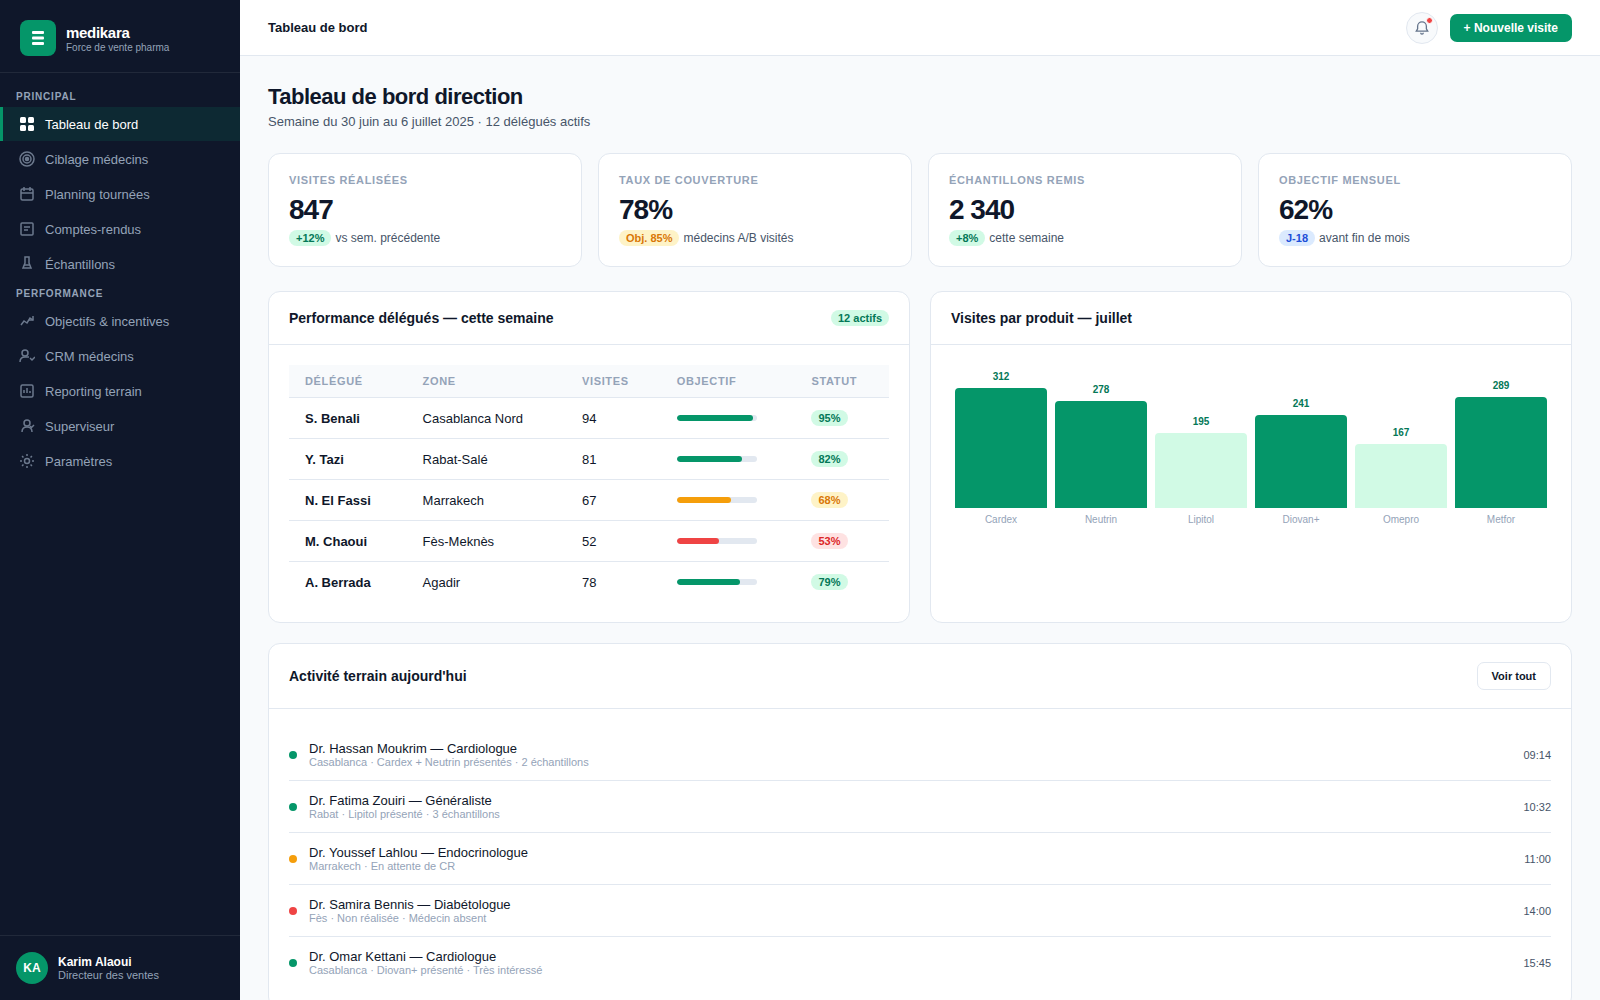Click the KA user avatar
The width and height of the screenshot is (1600, 1000).
[x=32, y=968]
